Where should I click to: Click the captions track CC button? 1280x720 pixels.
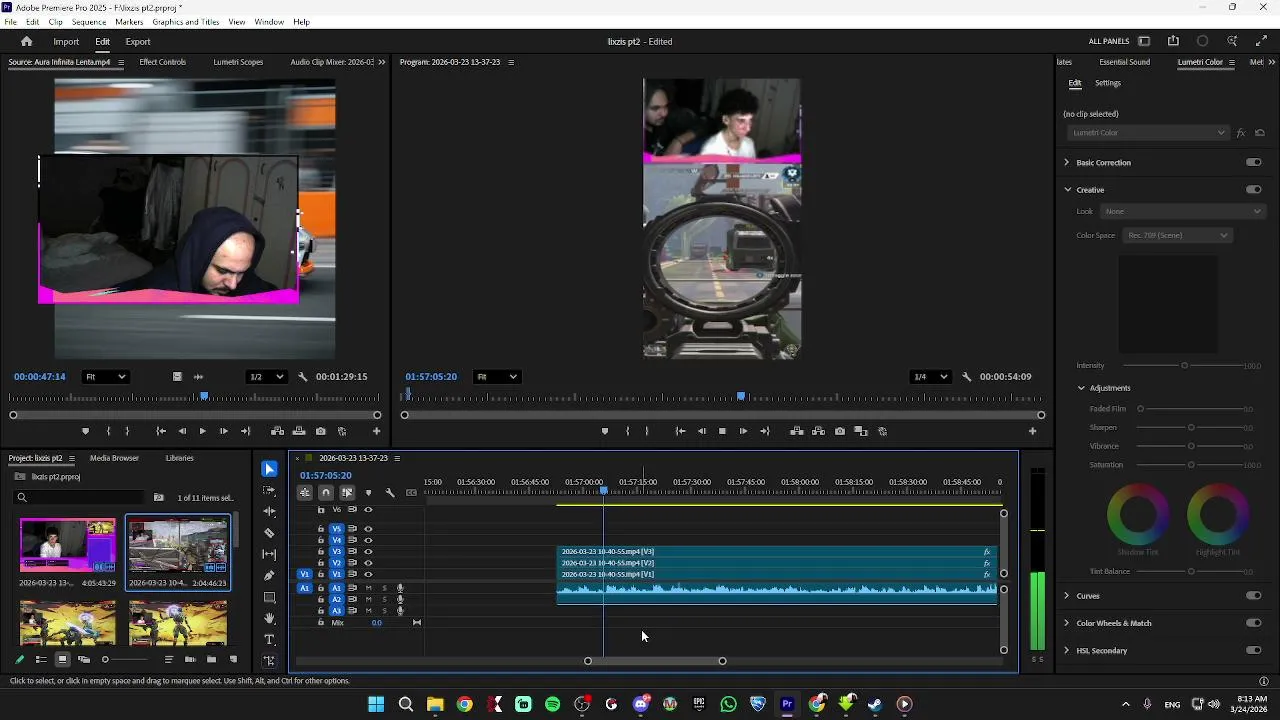click(411, 493)
